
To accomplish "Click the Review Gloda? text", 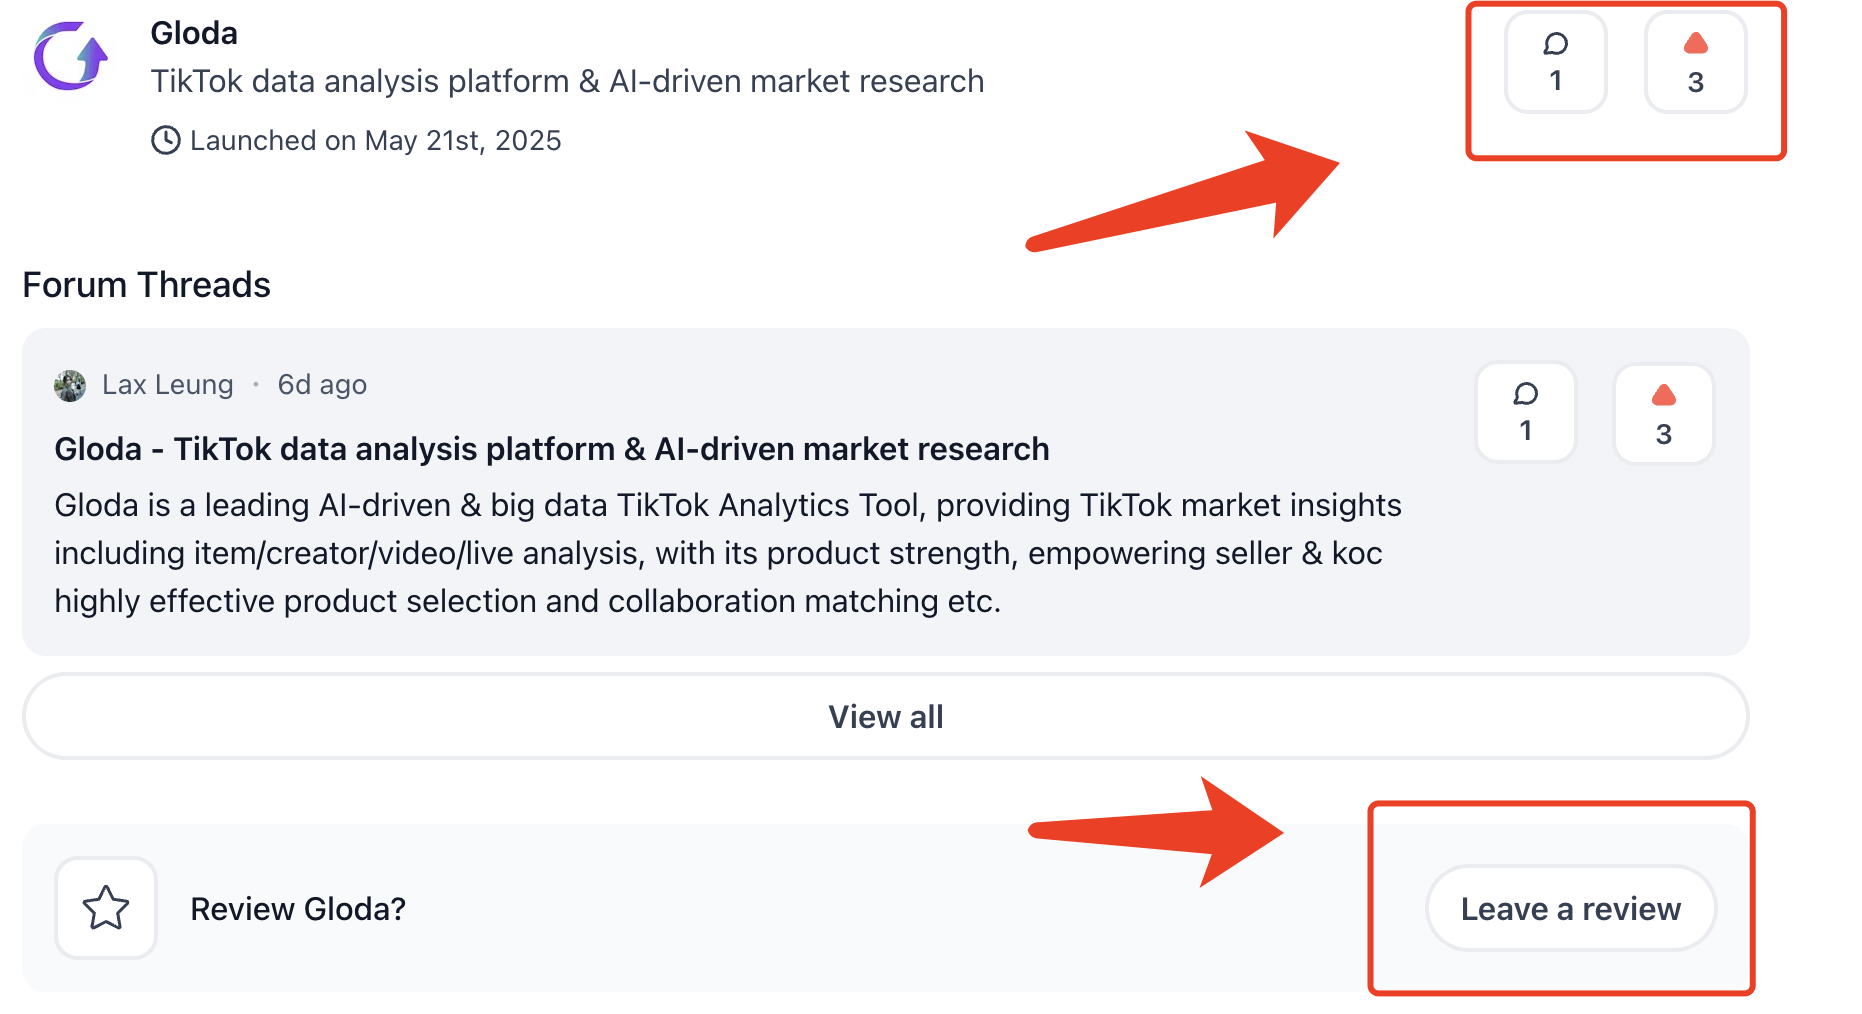I will coord(298,909).
